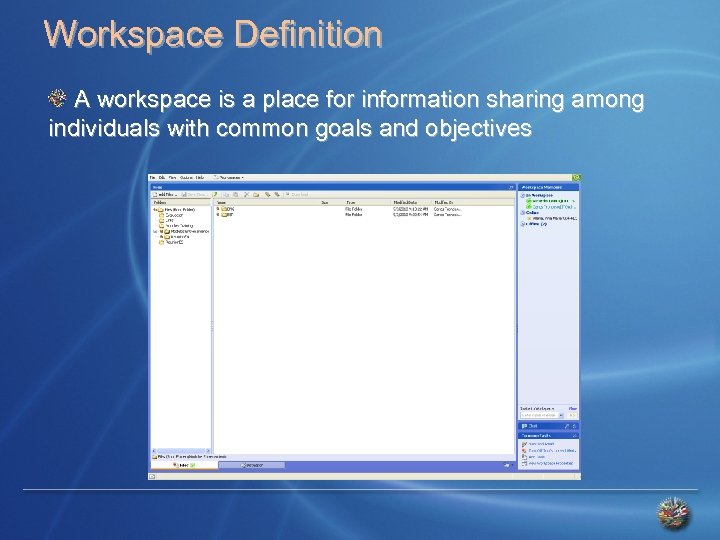The width and height of the screenshot is (720, 540).
Task: Click the Chat panel header
Action: click(548, 426)
